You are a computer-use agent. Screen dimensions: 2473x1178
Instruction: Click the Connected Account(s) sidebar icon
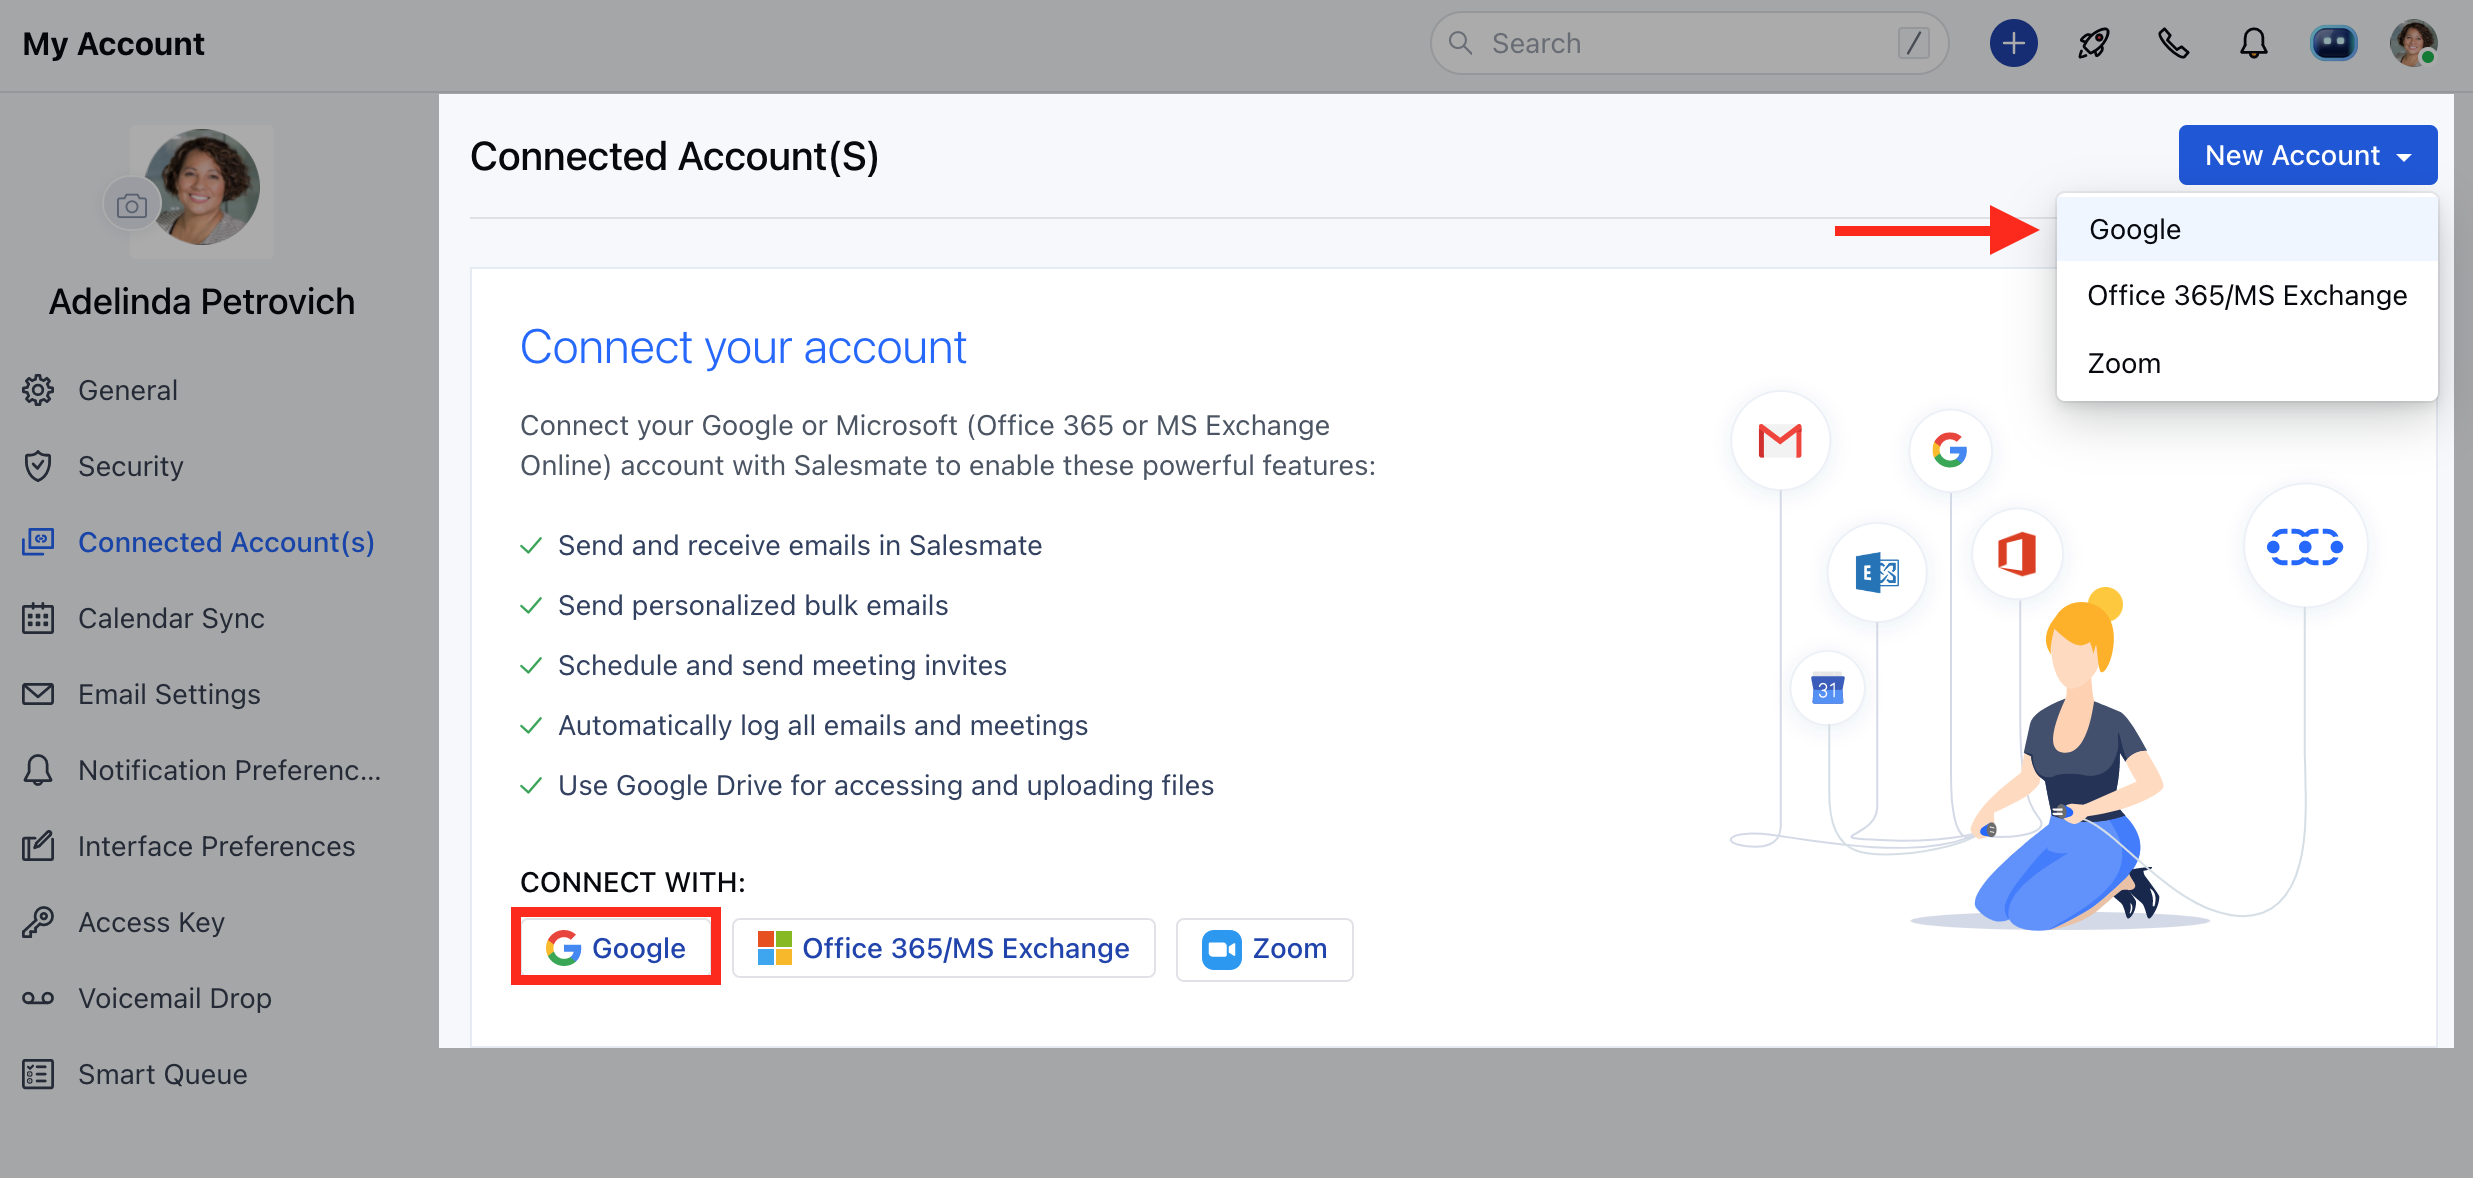pos(38,542)
